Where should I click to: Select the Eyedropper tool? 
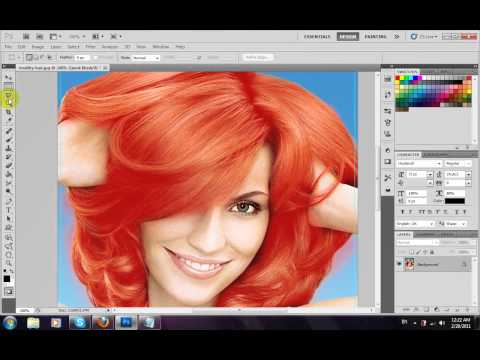8,119
